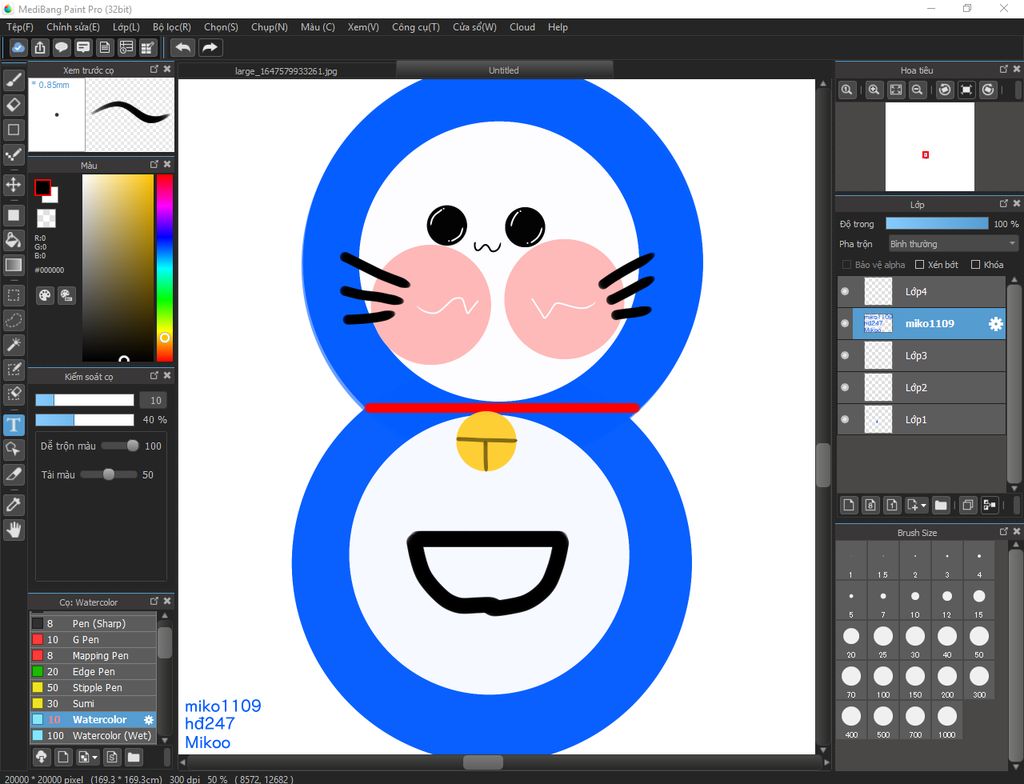Select the Edge Pen brush

click(x=93, y=672)
